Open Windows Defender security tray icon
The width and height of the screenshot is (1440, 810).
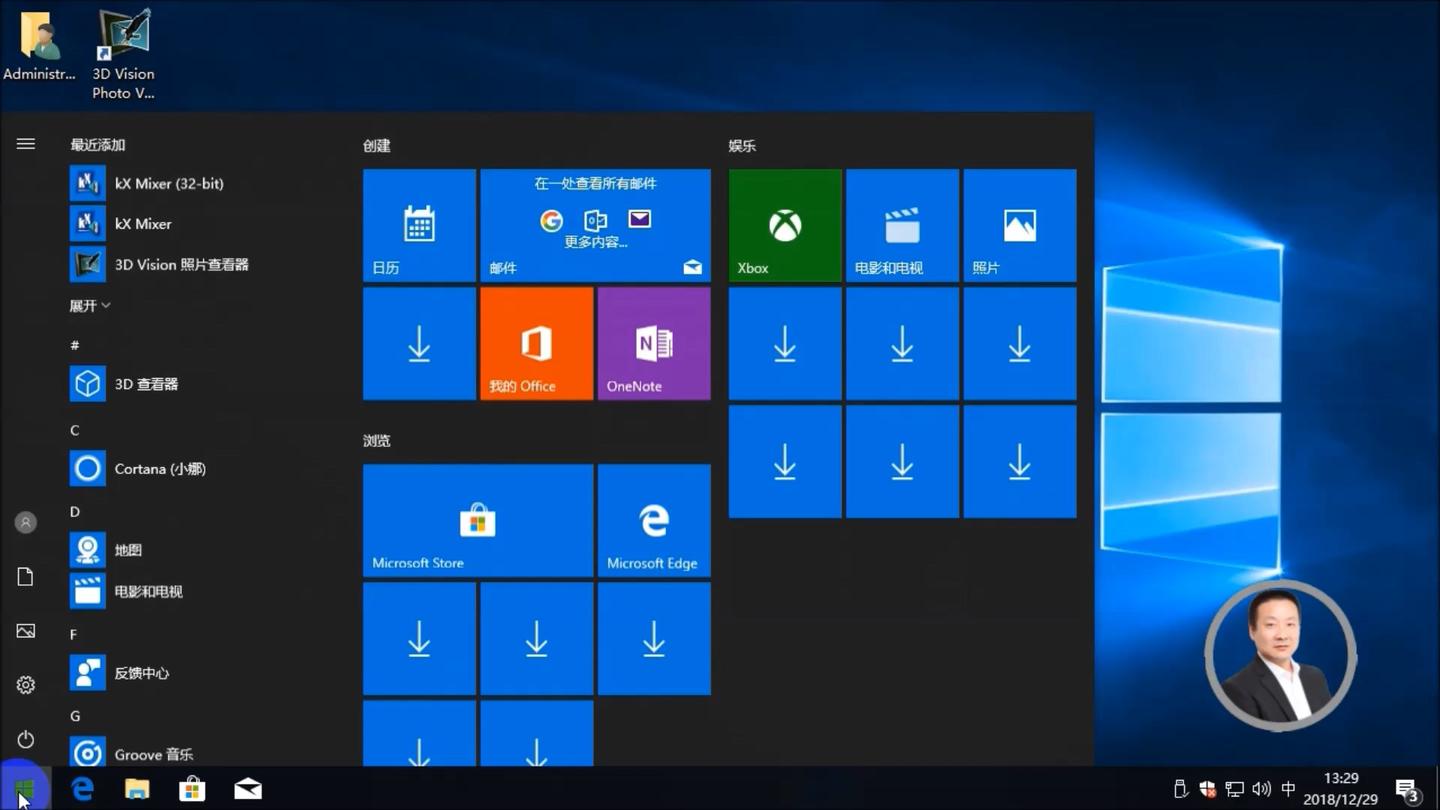tap(1207, 789)
